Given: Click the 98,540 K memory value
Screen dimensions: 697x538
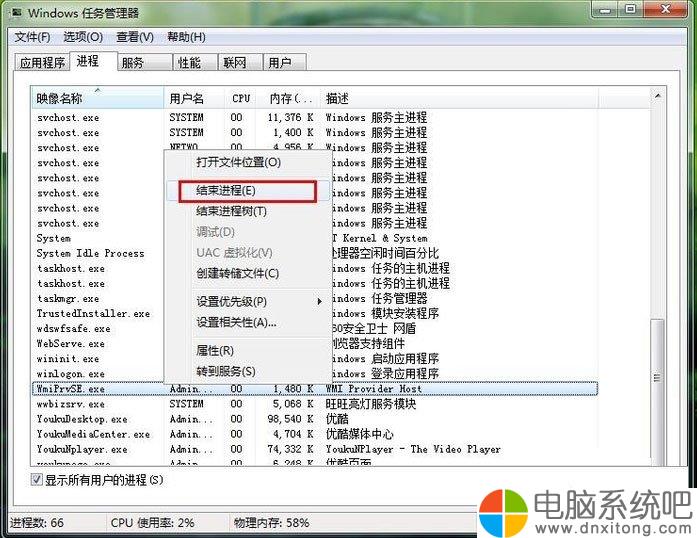Looking at the screenshot, I should coord(290,419).
